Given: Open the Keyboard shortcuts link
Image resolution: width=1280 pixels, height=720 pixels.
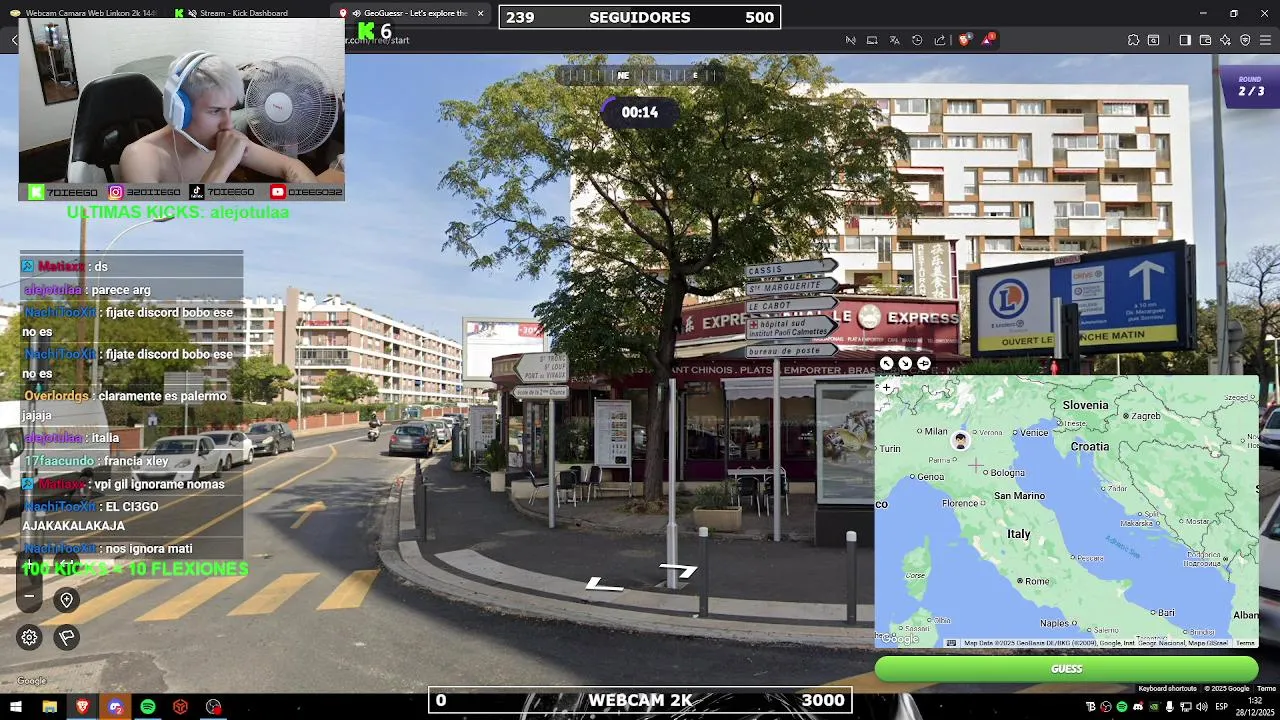Looking at the screenshot, I should (1167, 688).
